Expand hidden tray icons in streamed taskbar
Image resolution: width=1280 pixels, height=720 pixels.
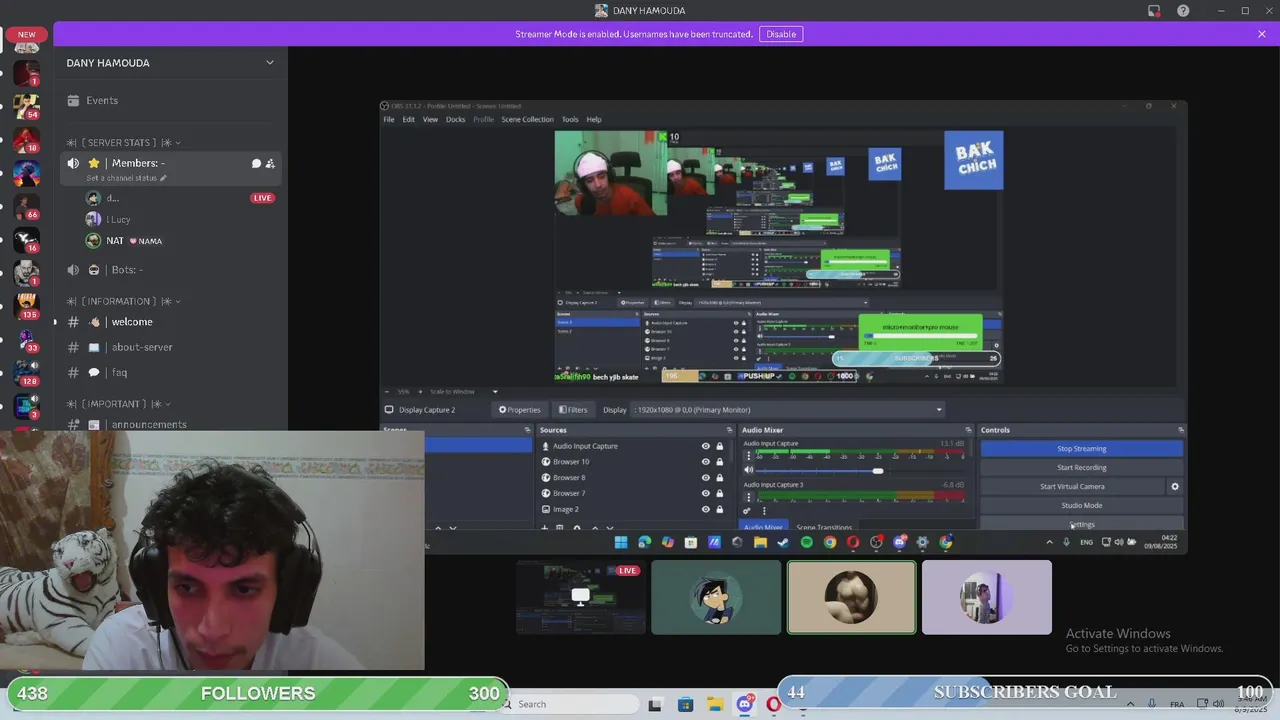[1049, 542]
